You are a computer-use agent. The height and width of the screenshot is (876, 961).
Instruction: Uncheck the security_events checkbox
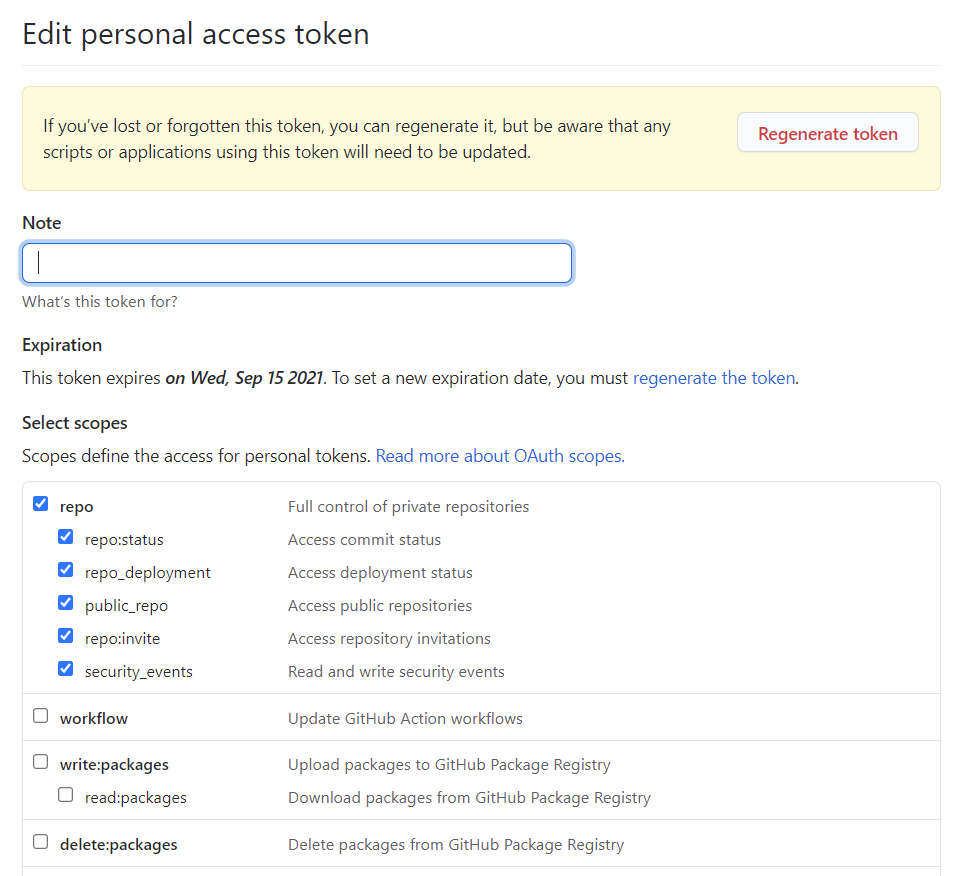tap(66, 669)
